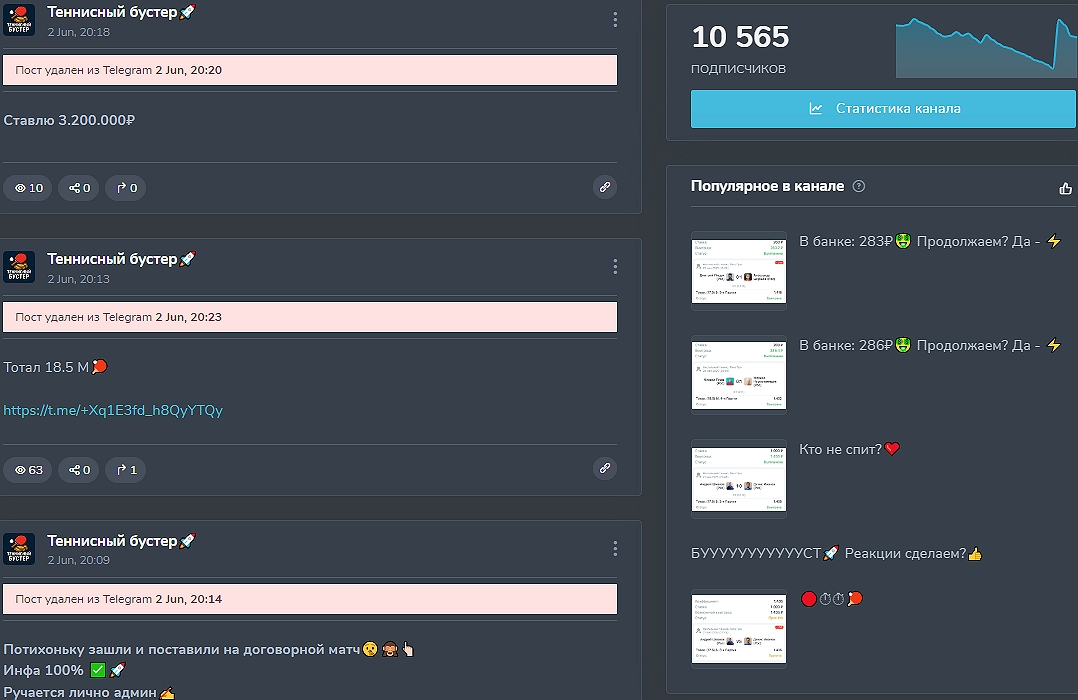Screen dimensions: 1078x700
Task: Copy link icon on 'Тотал 18.5 М' post
Action: coord(604,468)
